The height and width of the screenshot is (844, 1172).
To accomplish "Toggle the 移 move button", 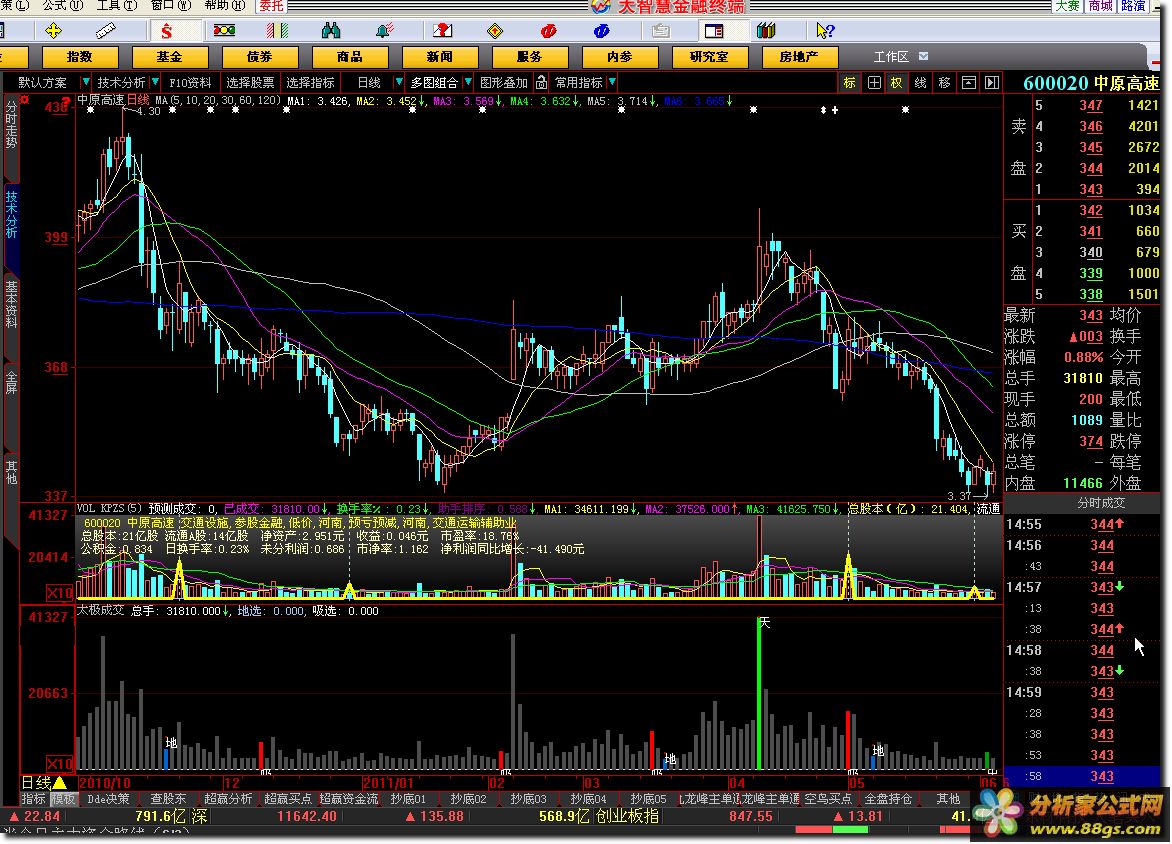I will click(945, 82).
